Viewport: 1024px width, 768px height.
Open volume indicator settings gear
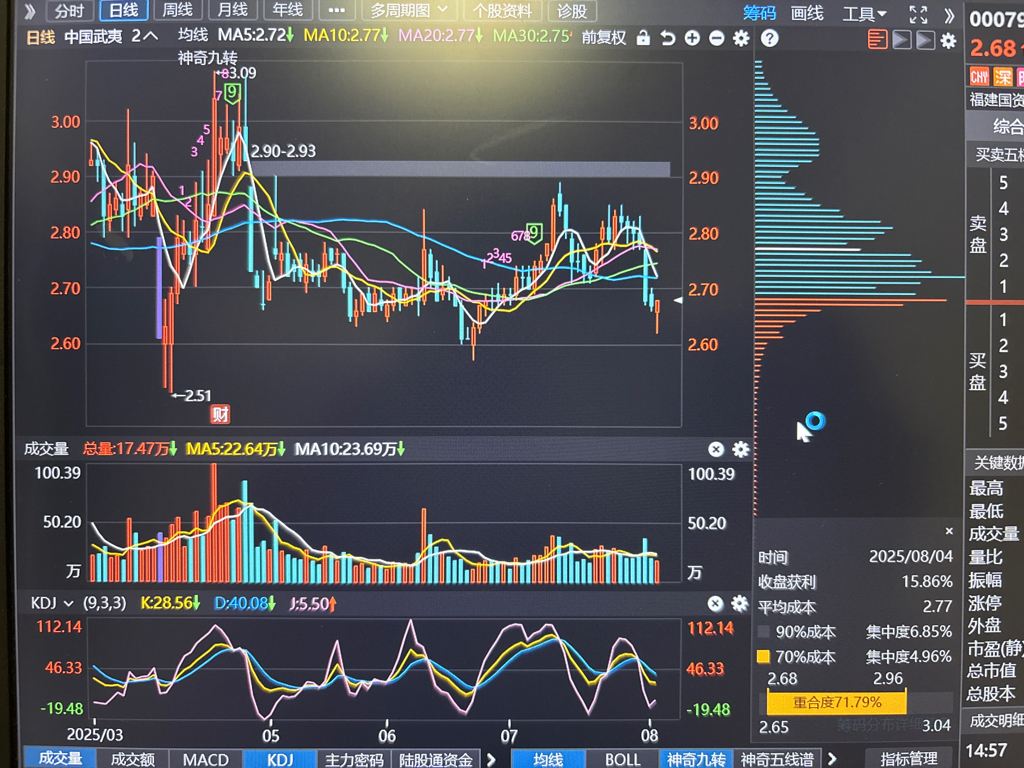point(741,449)
